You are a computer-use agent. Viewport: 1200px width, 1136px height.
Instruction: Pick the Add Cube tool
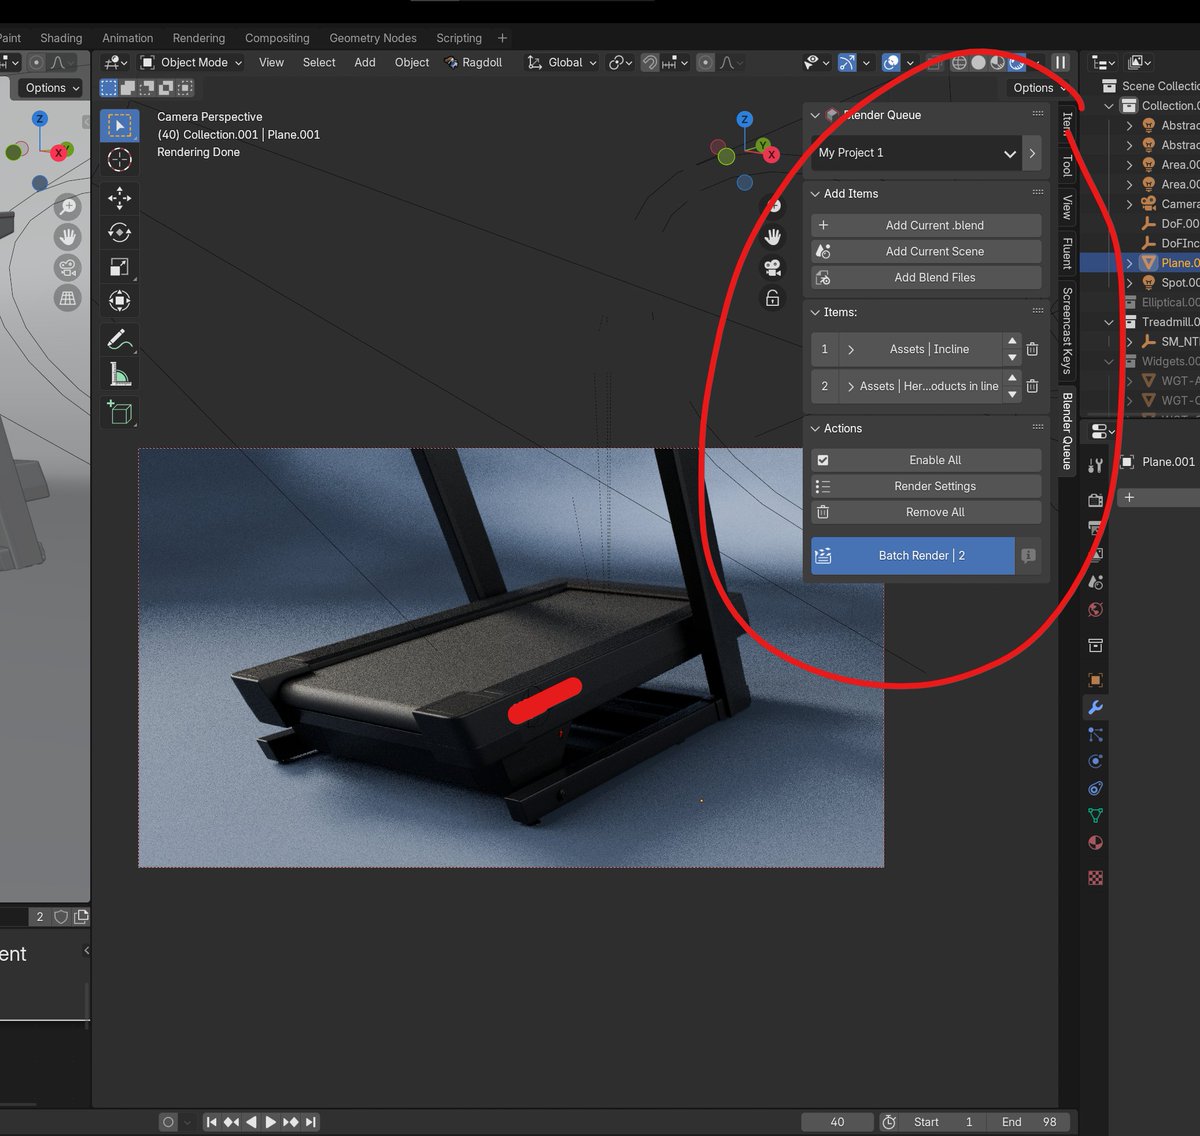pos(119,412)
